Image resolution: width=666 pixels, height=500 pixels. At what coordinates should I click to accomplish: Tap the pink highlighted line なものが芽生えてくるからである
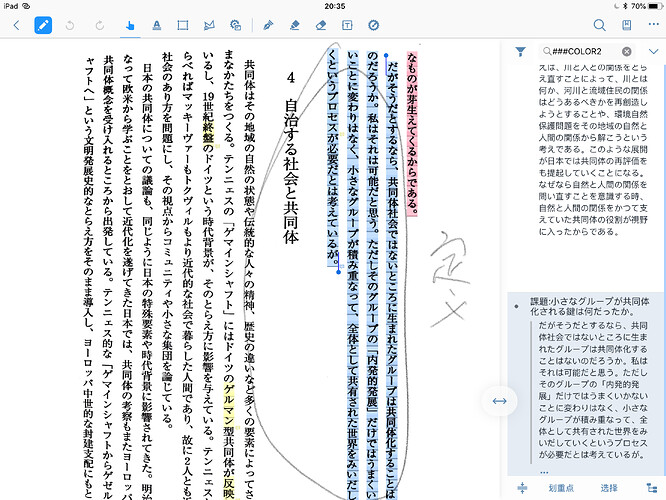click(412, 133)
